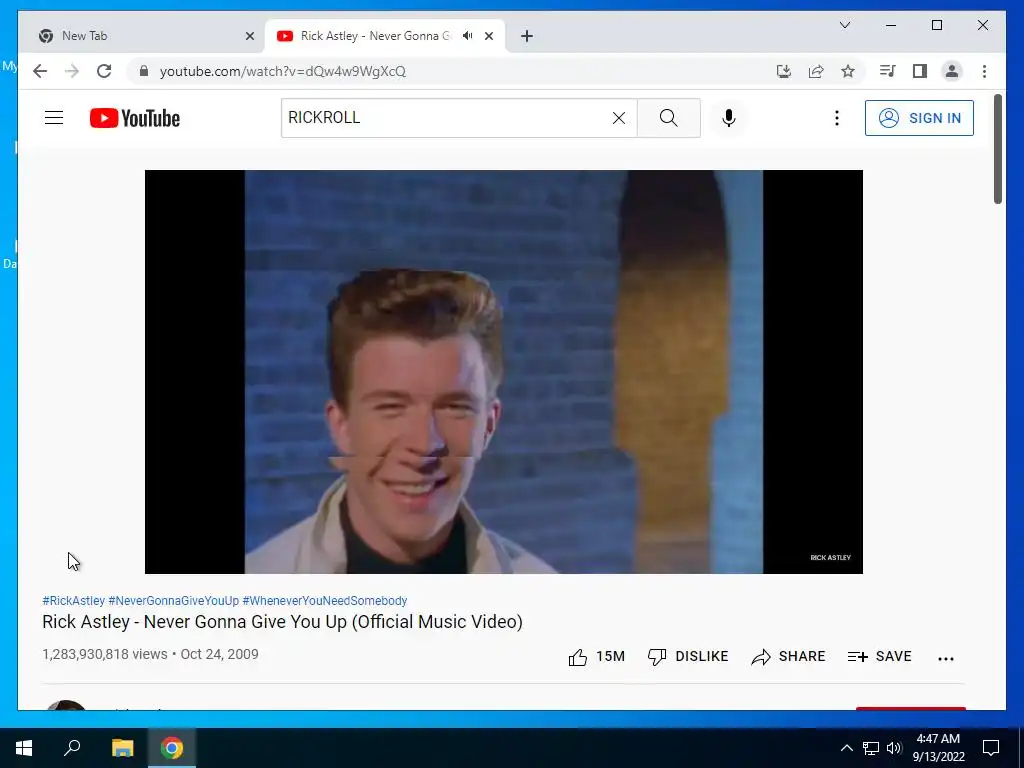
Task: Click the DISLIKE button
Action: 688,656
